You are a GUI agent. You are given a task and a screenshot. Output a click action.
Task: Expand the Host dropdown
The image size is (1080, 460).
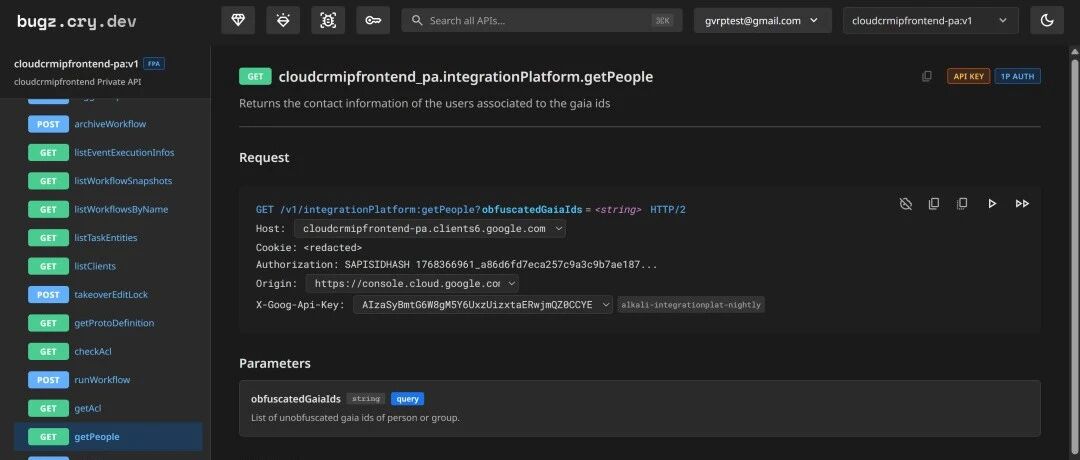pos(430,229)
